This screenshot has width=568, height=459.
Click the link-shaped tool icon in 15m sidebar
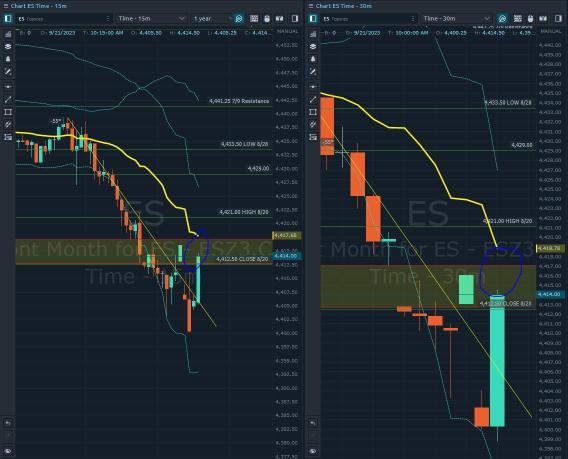click(8, 125)
